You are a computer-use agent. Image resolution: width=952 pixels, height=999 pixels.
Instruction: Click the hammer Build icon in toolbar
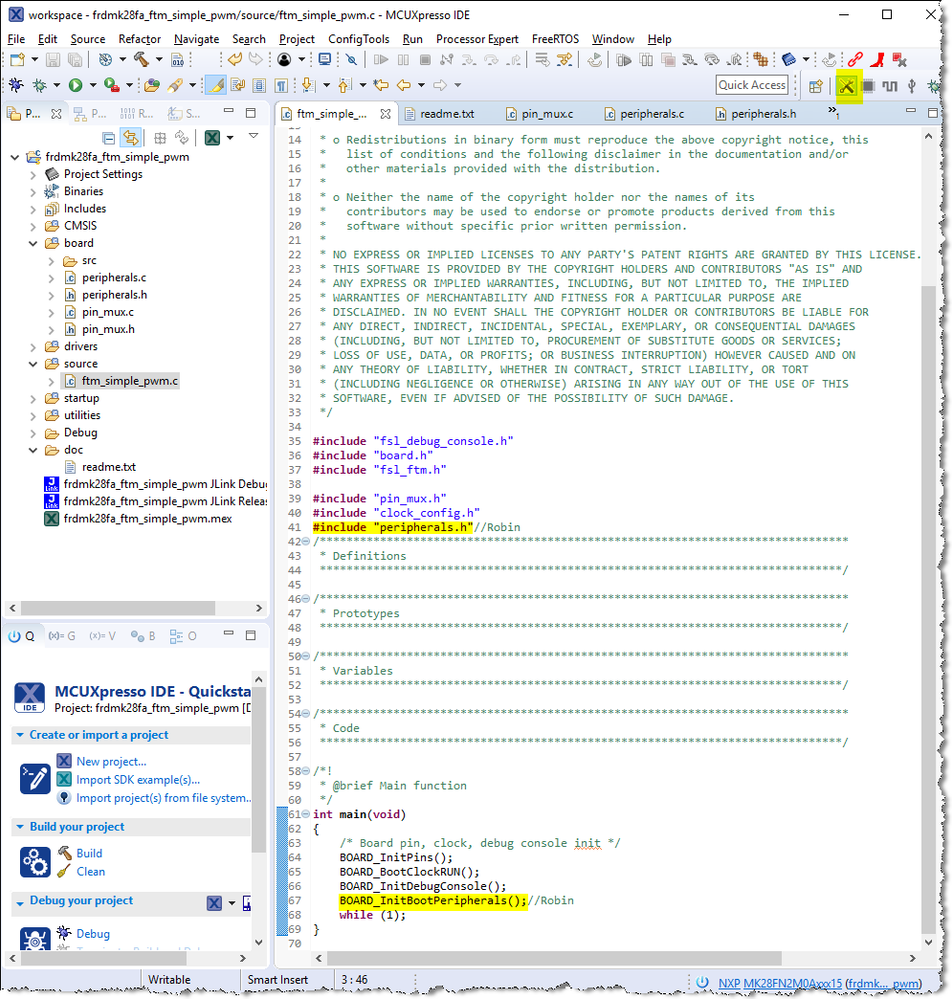coord(141,60)
